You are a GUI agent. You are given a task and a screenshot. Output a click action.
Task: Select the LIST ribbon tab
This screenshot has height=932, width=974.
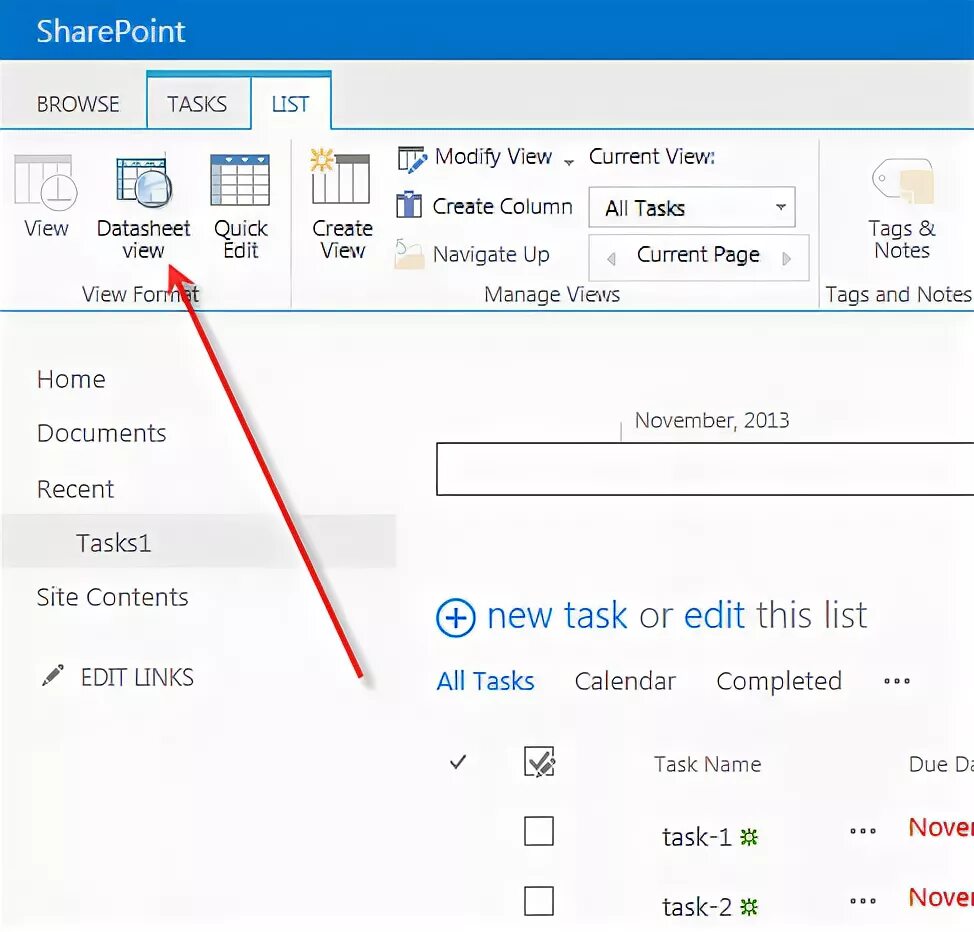pyautogui.click(x=290, y=104)
